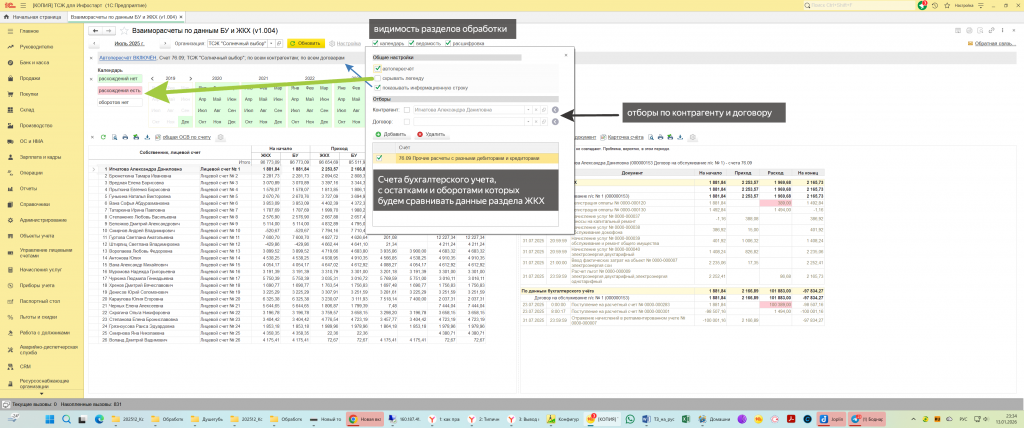Viewport: 1024px width, 428px height.
Task: Click the yellow Обновить refresh button
Action: (x=305, y=44)
